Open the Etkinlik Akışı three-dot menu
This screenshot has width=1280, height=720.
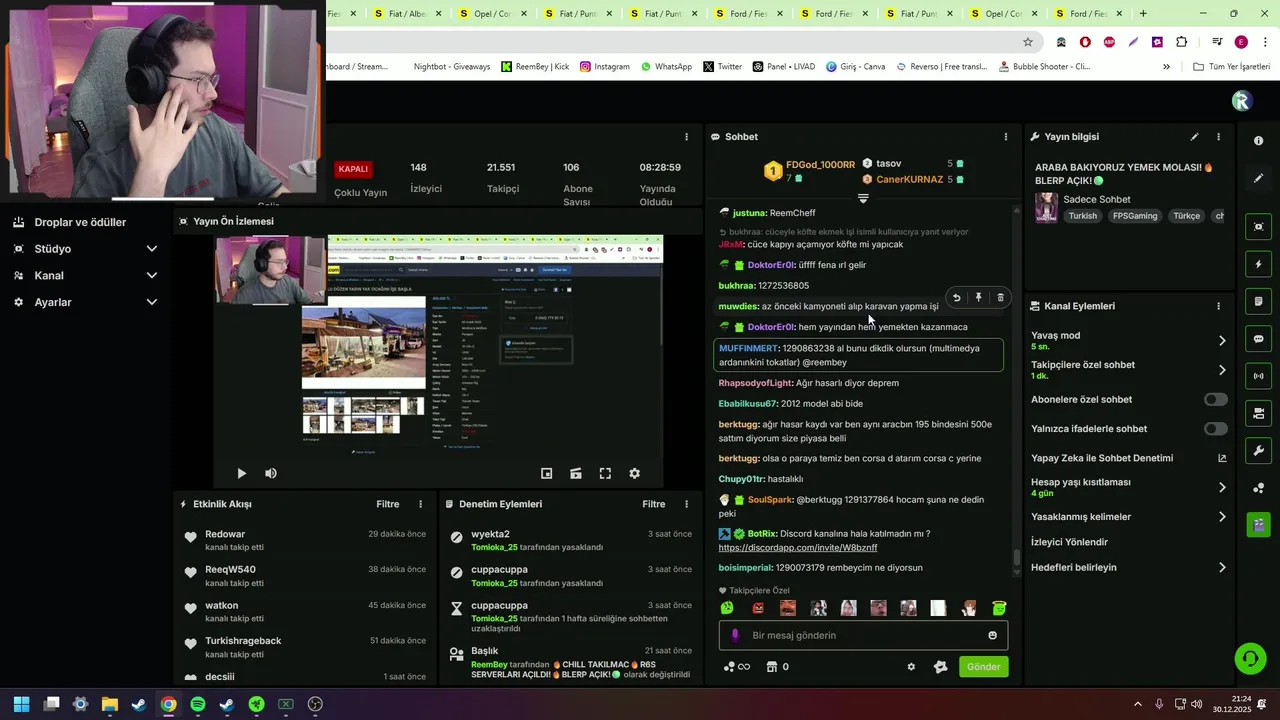[x=420, y=504]
